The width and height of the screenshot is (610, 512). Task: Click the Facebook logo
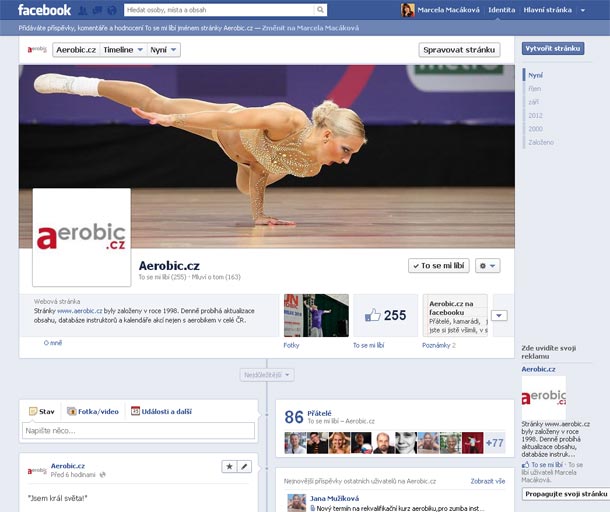[44, 10]
